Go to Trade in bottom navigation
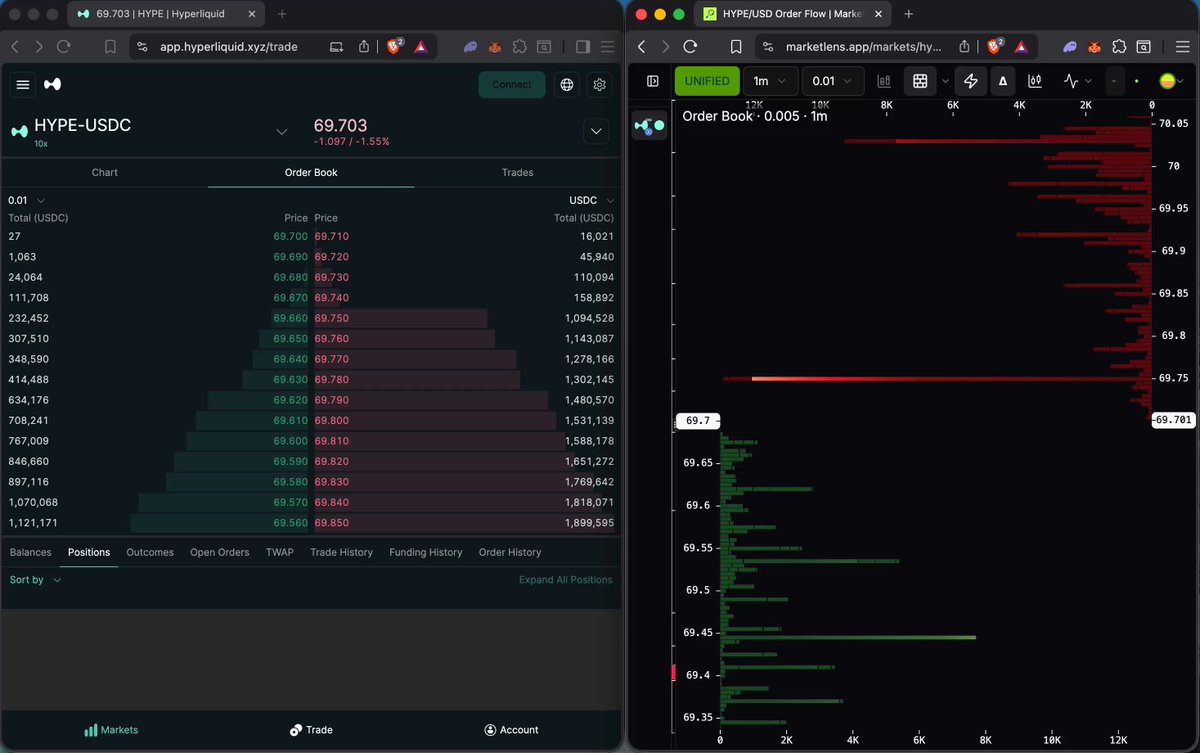This screenshot has width=1200, height=753. 311,730
